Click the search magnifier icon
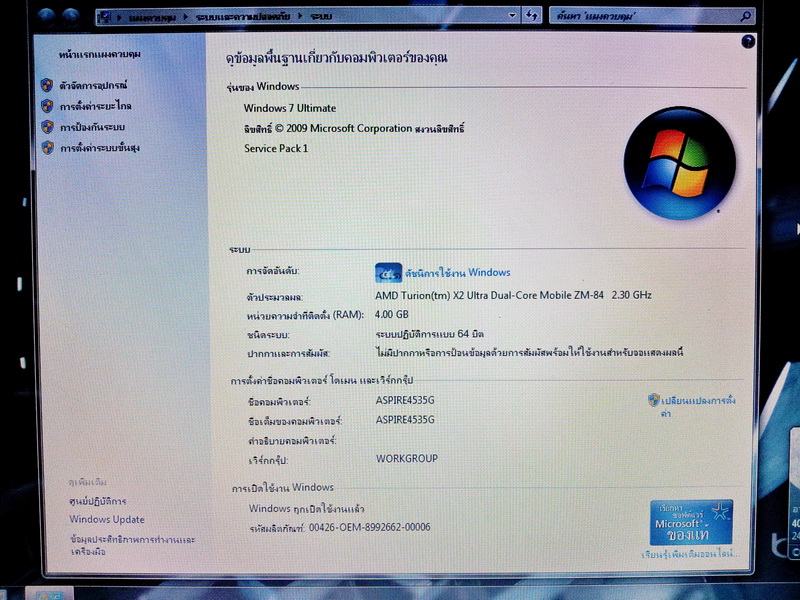Image resolution: width=800 pixels, height=600 pixels. [745, 16]
